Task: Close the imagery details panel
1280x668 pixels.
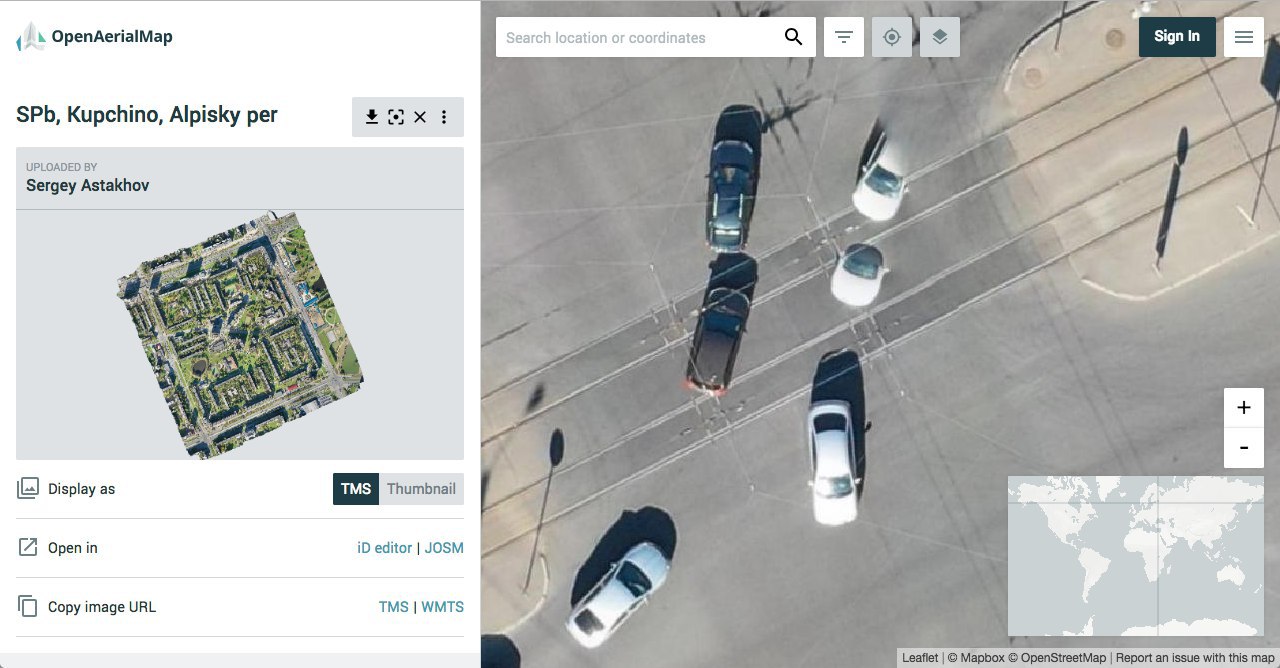Action: [420, 117]
